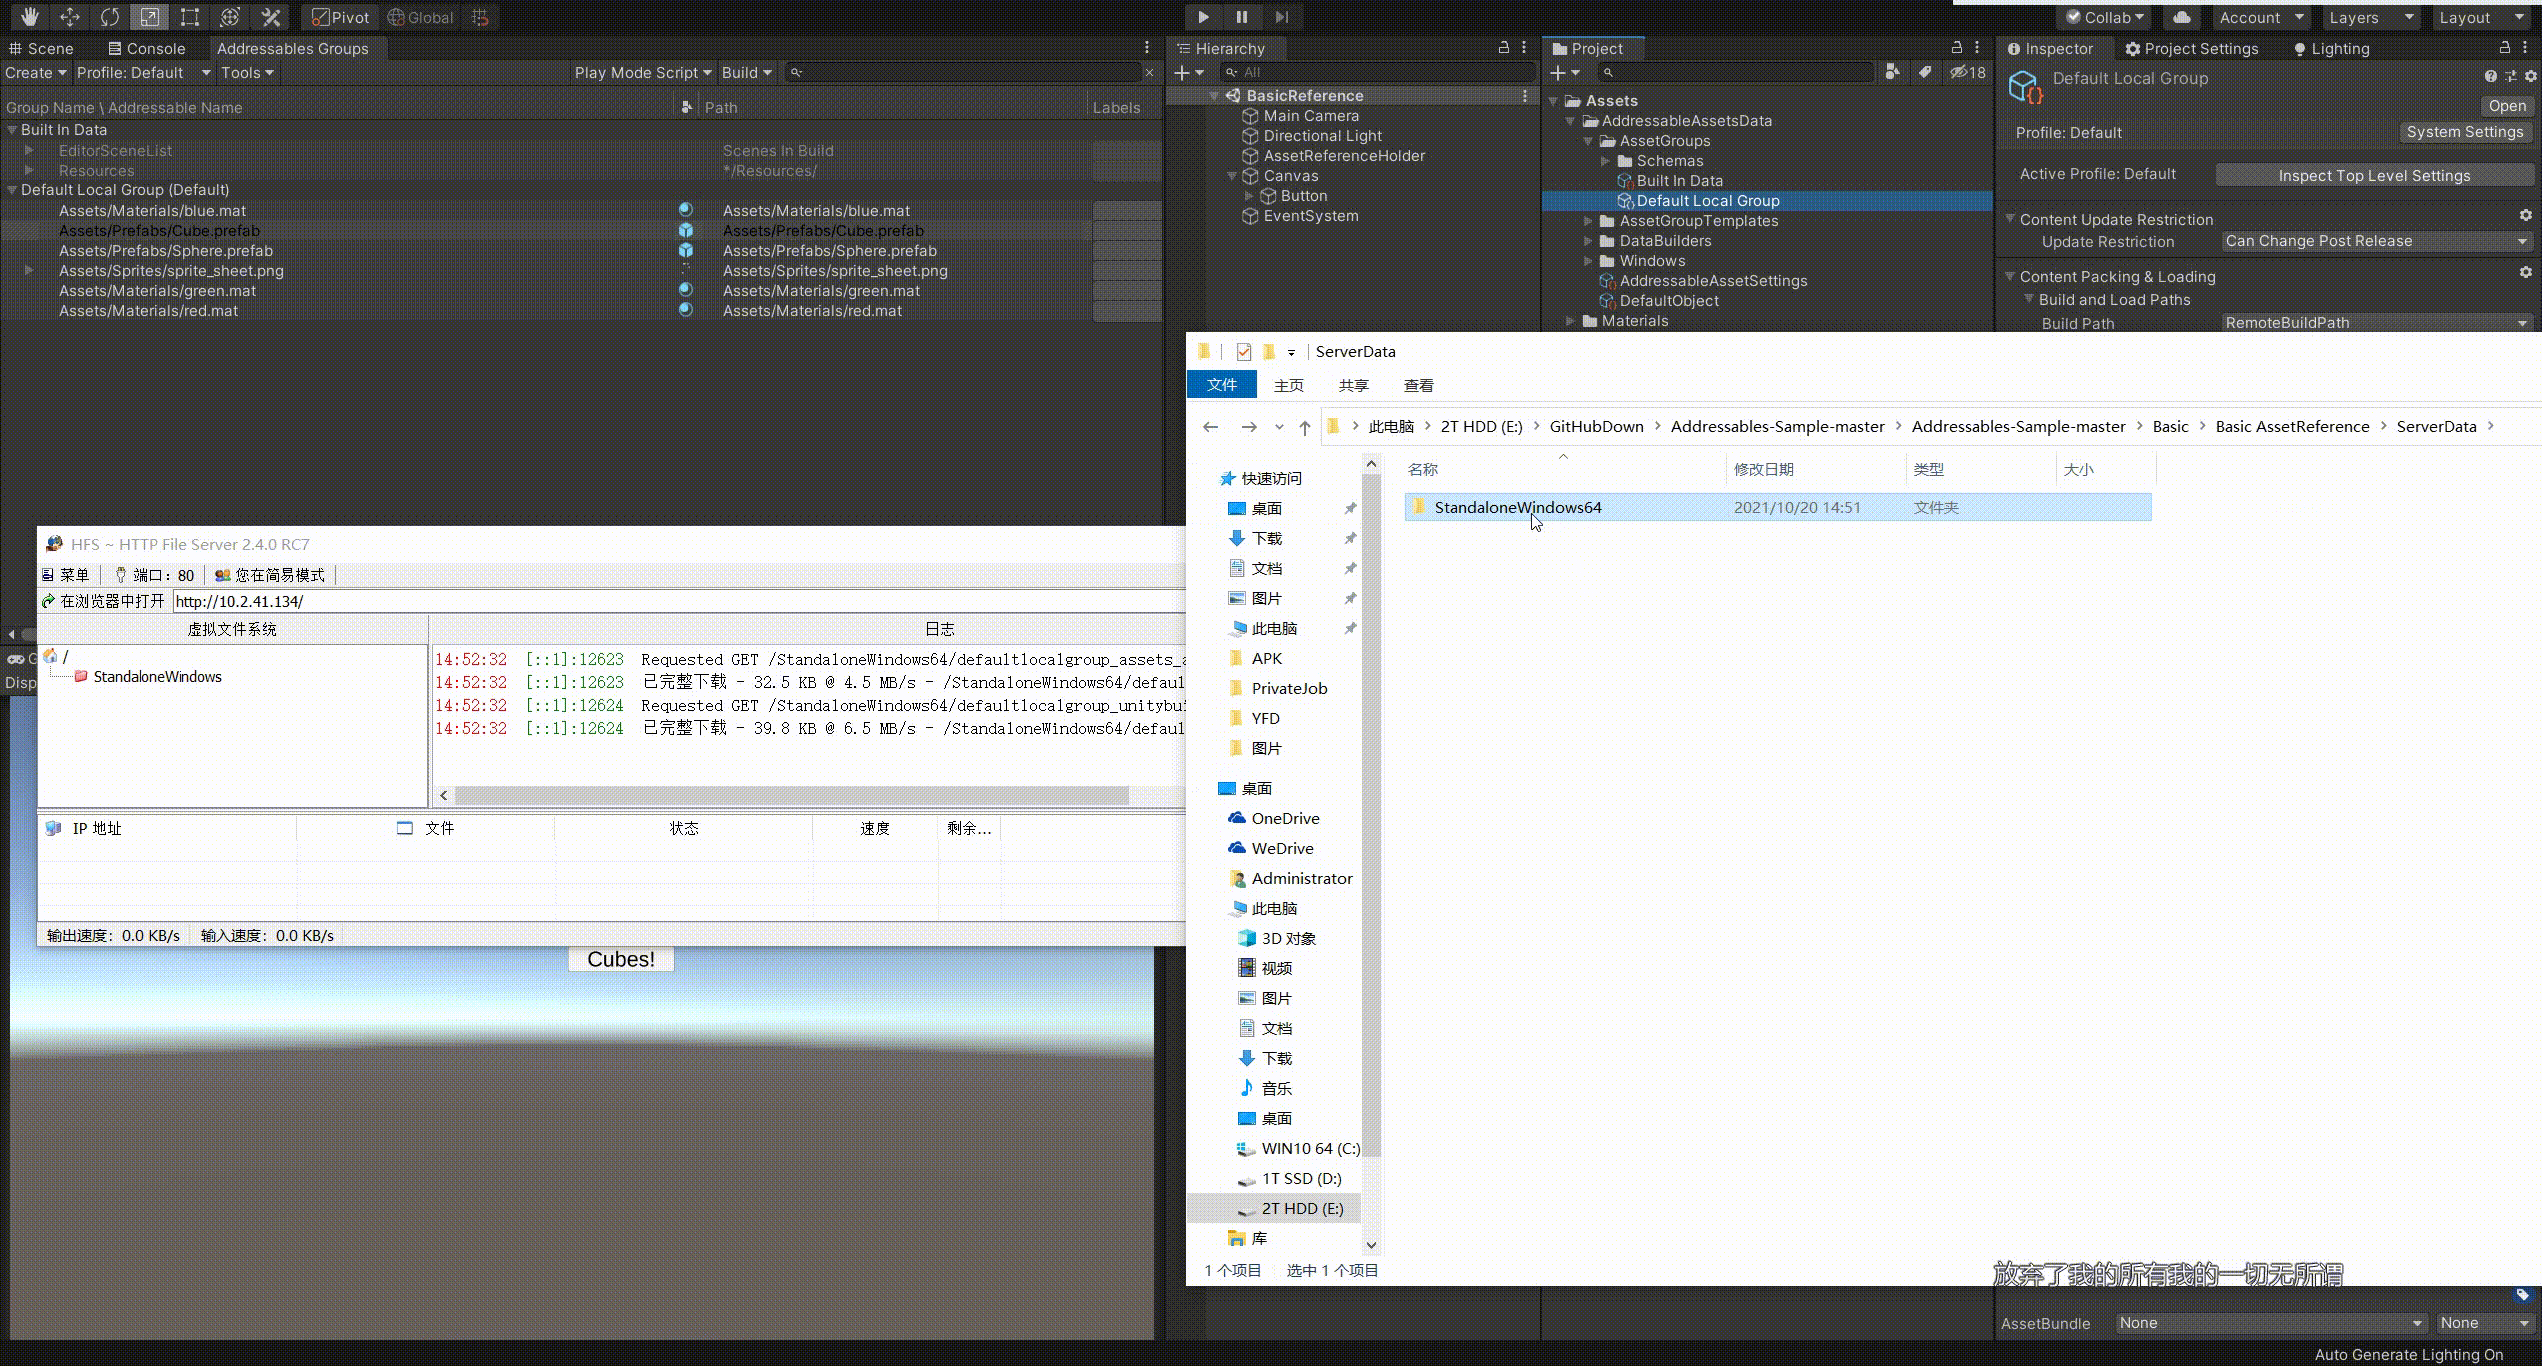Open the Update Restriction dropdown

(x=2375, y=241)
